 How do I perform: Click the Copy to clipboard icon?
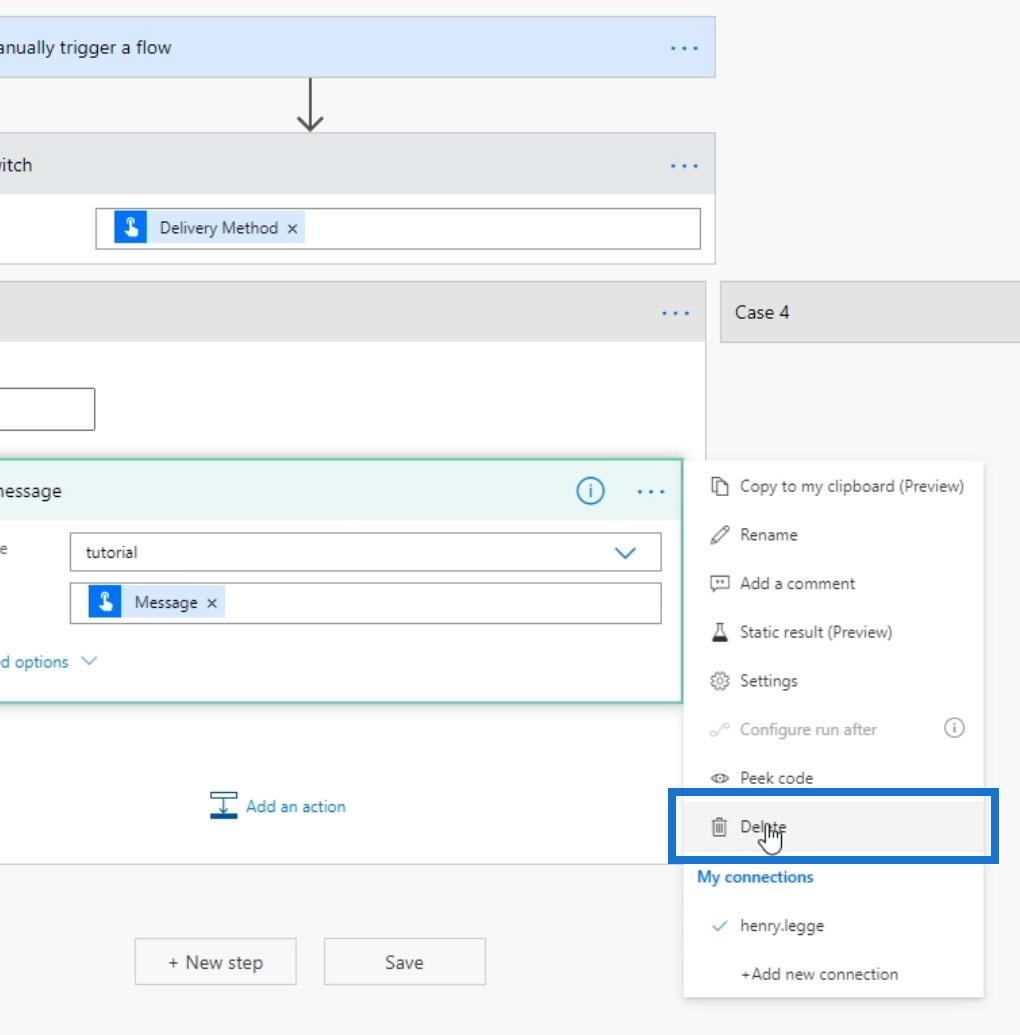click(x=720, y=486)
